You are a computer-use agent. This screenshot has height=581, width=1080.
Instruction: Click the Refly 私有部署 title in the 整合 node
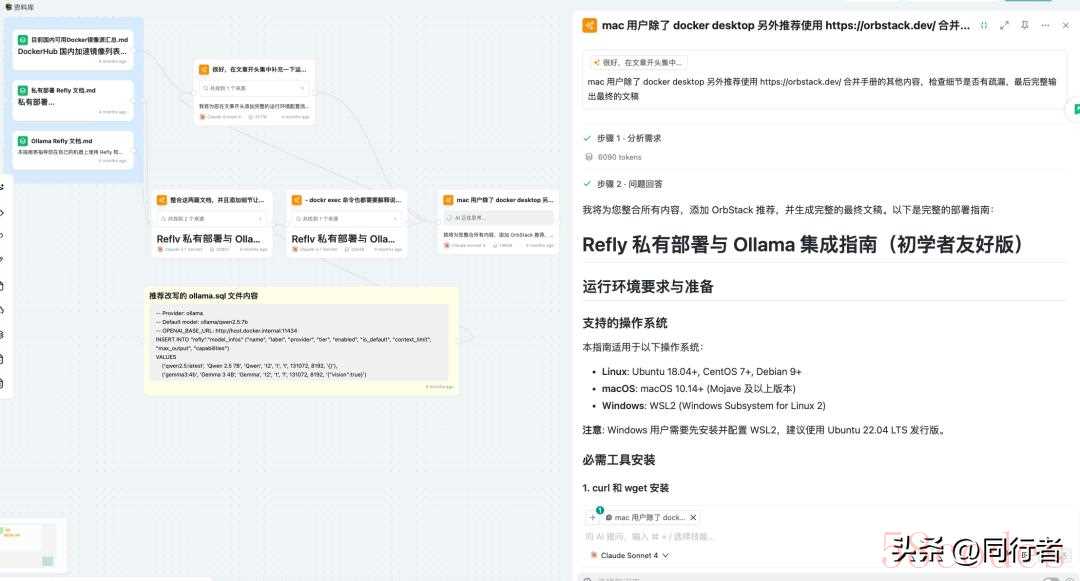tap(208, 239)
